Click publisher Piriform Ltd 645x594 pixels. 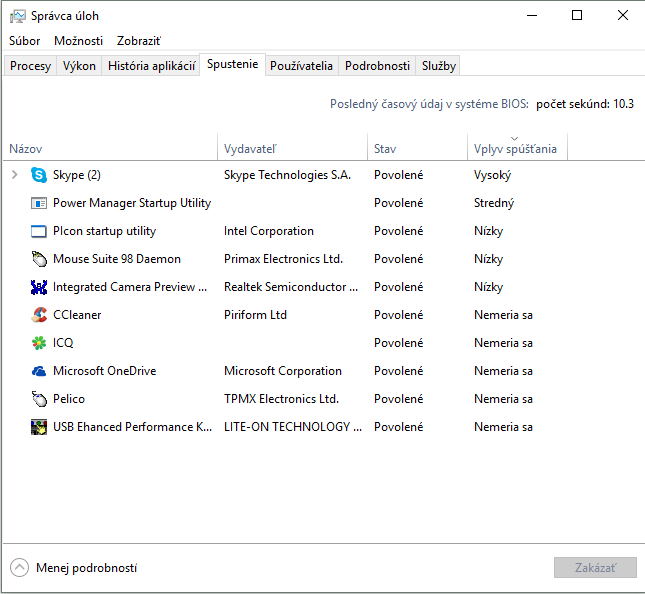255,315
